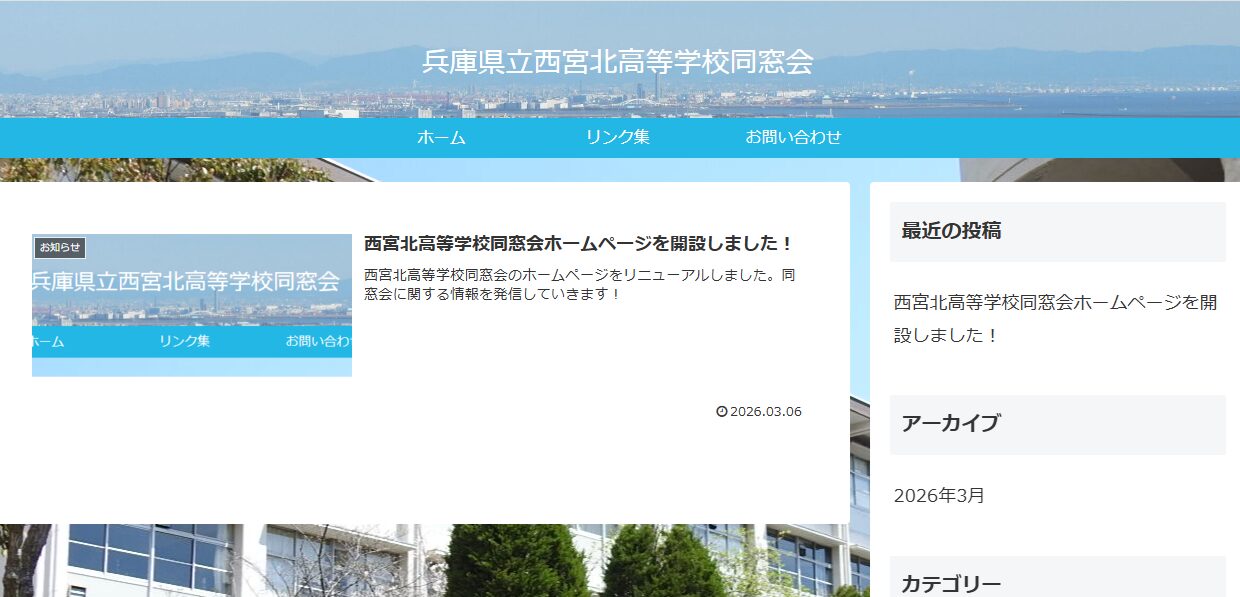Open リンク集 in the blue navigation bar
The image size is (1240, 597).
(x=617, y=138)
